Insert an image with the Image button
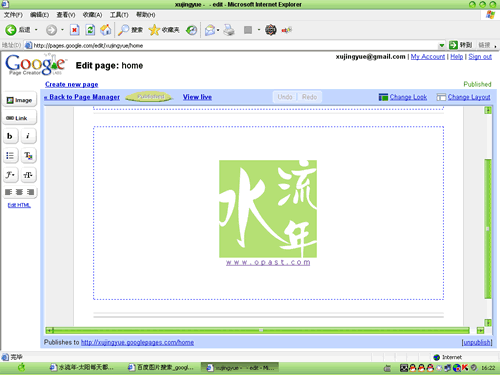 click(20, 100)
